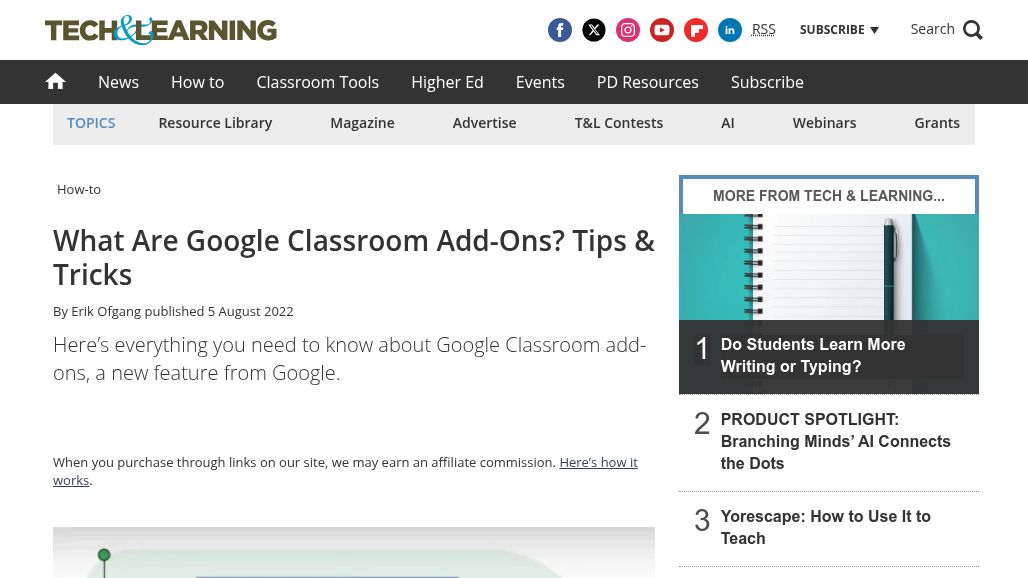Click the Flipboard social icon
This screenshot has height=578, width=1028.
[x=696, y=30]
